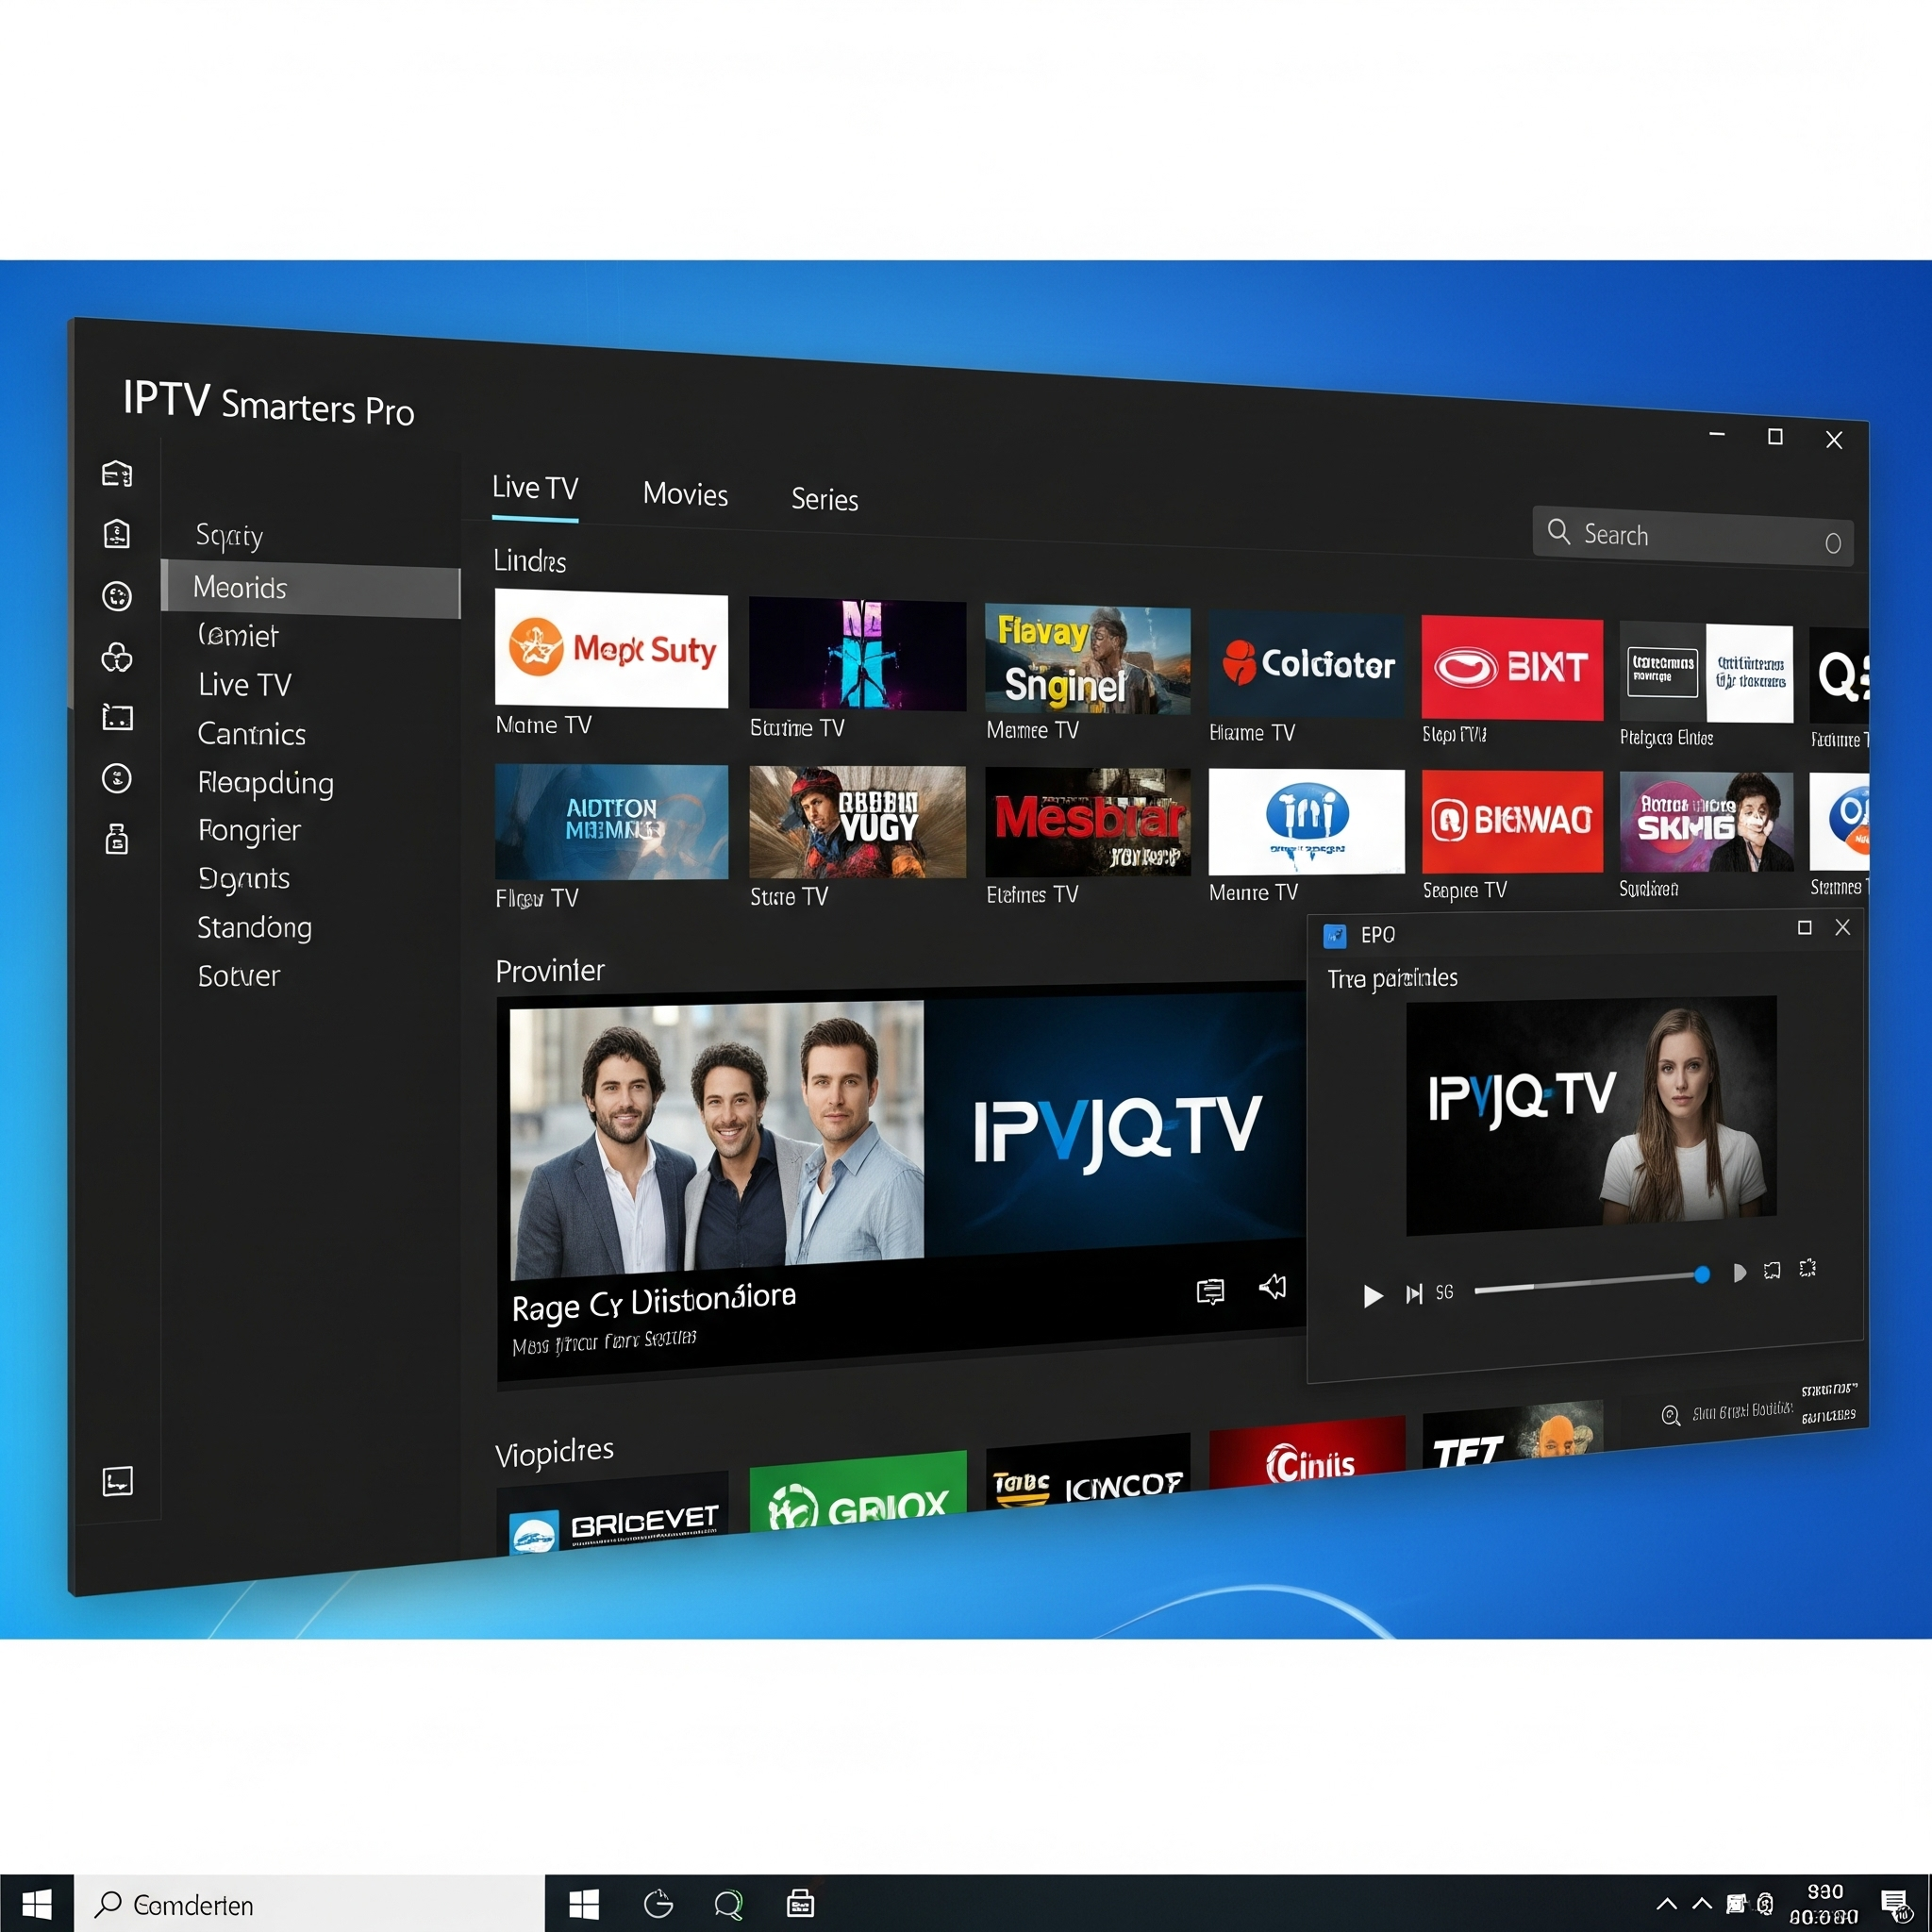Open the smiley face rail icon under the second icon
Image resolution: width=1932 pixels, height=1932 pixels.
click(117, 596)
